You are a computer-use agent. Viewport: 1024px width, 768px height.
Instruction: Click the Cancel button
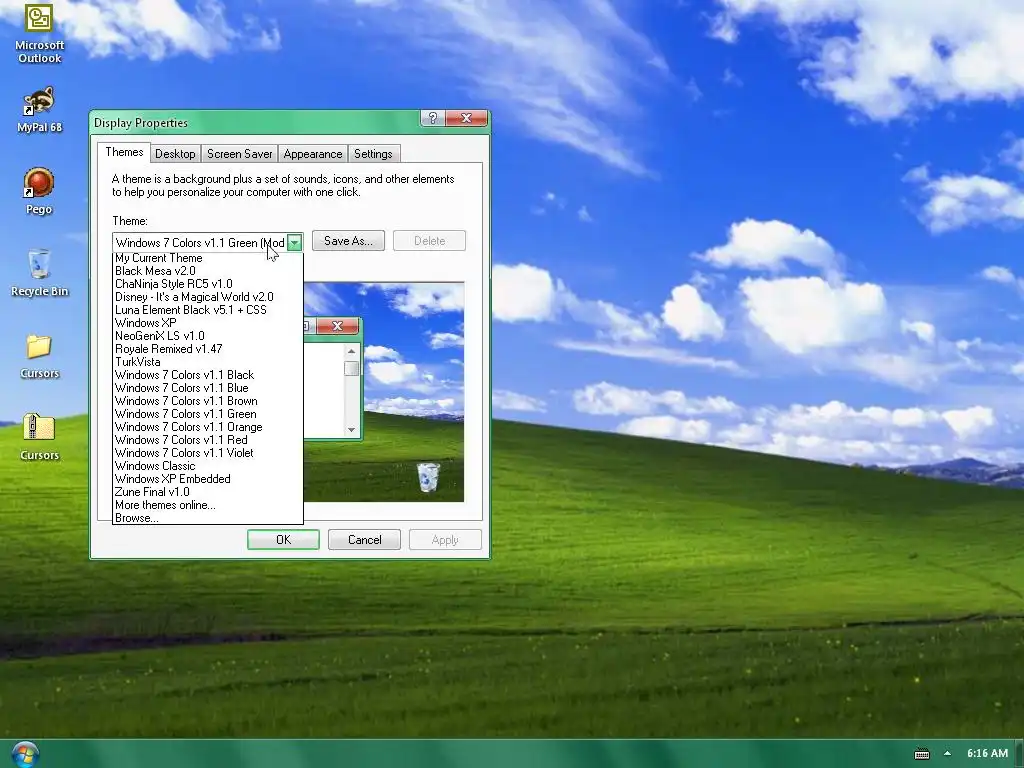tap(364, 539)
